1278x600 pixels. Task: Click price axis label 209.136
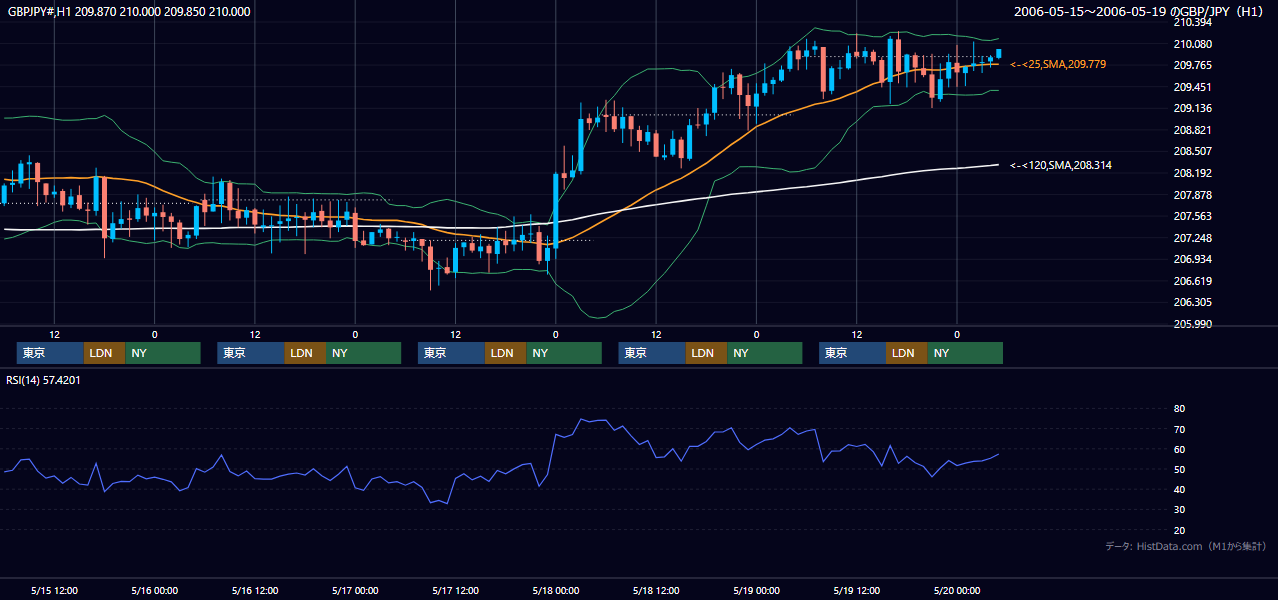tap(1192, 108)
